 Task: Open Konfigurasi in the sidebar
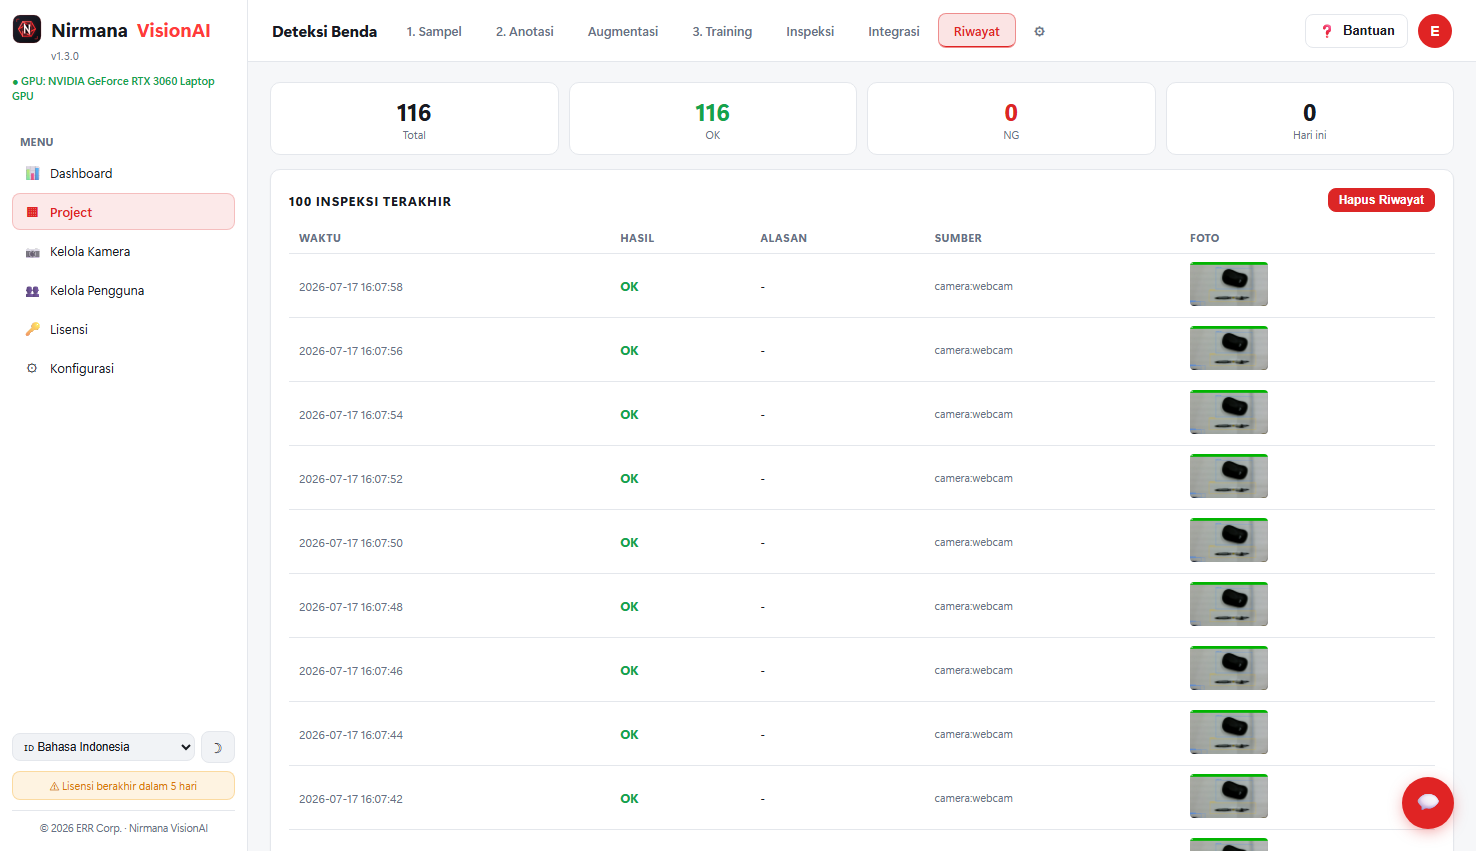(x=123, y=368)
